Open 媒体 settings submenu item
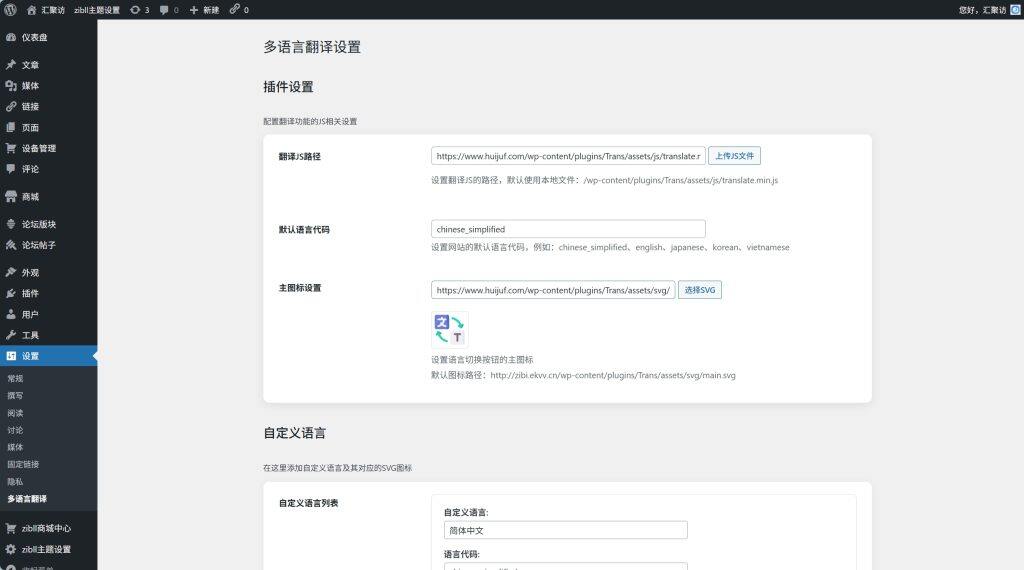The height and width of the screenshot is (570, 1024). [x=15, y=447]
